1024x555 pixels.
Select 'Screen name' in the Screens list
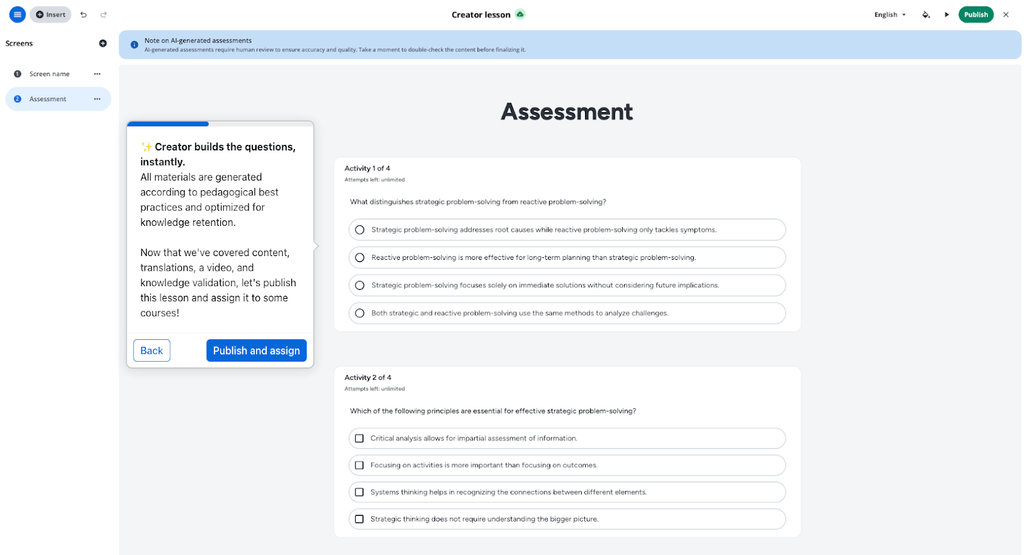(x=49, y=74)
